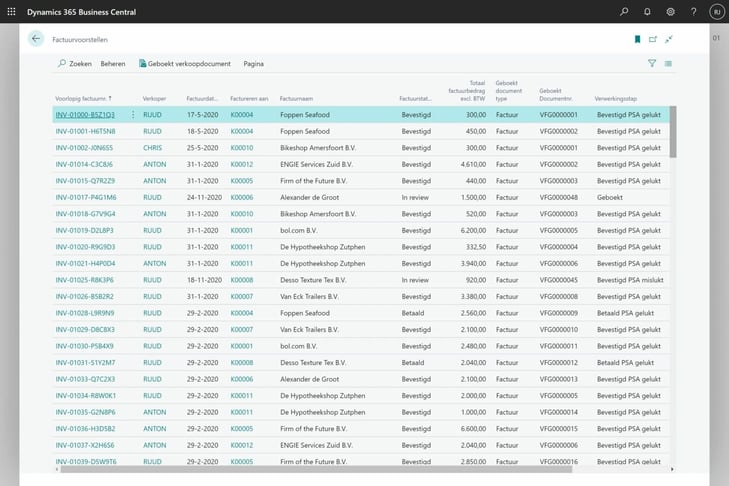Change list layout view icon
This screenshot has width=729, height=486.
point(668,63)
